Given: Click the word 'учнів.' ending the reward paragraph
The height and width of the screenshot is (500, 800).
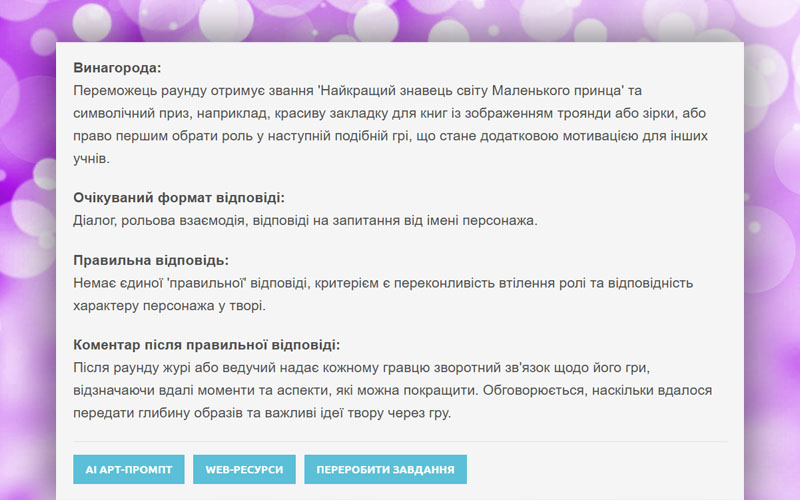Looking at the screenshot, I should (x=91, y=159).
